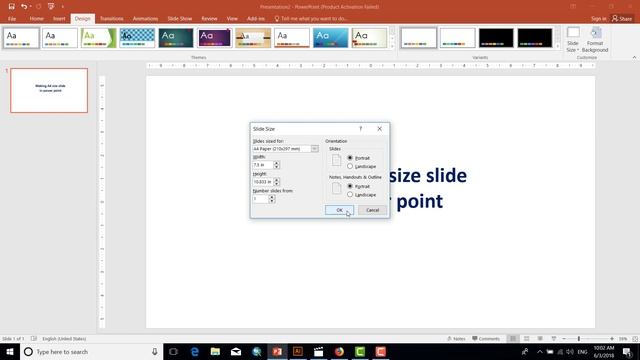Switch to Normal view icon in status bar

point(513,339)
